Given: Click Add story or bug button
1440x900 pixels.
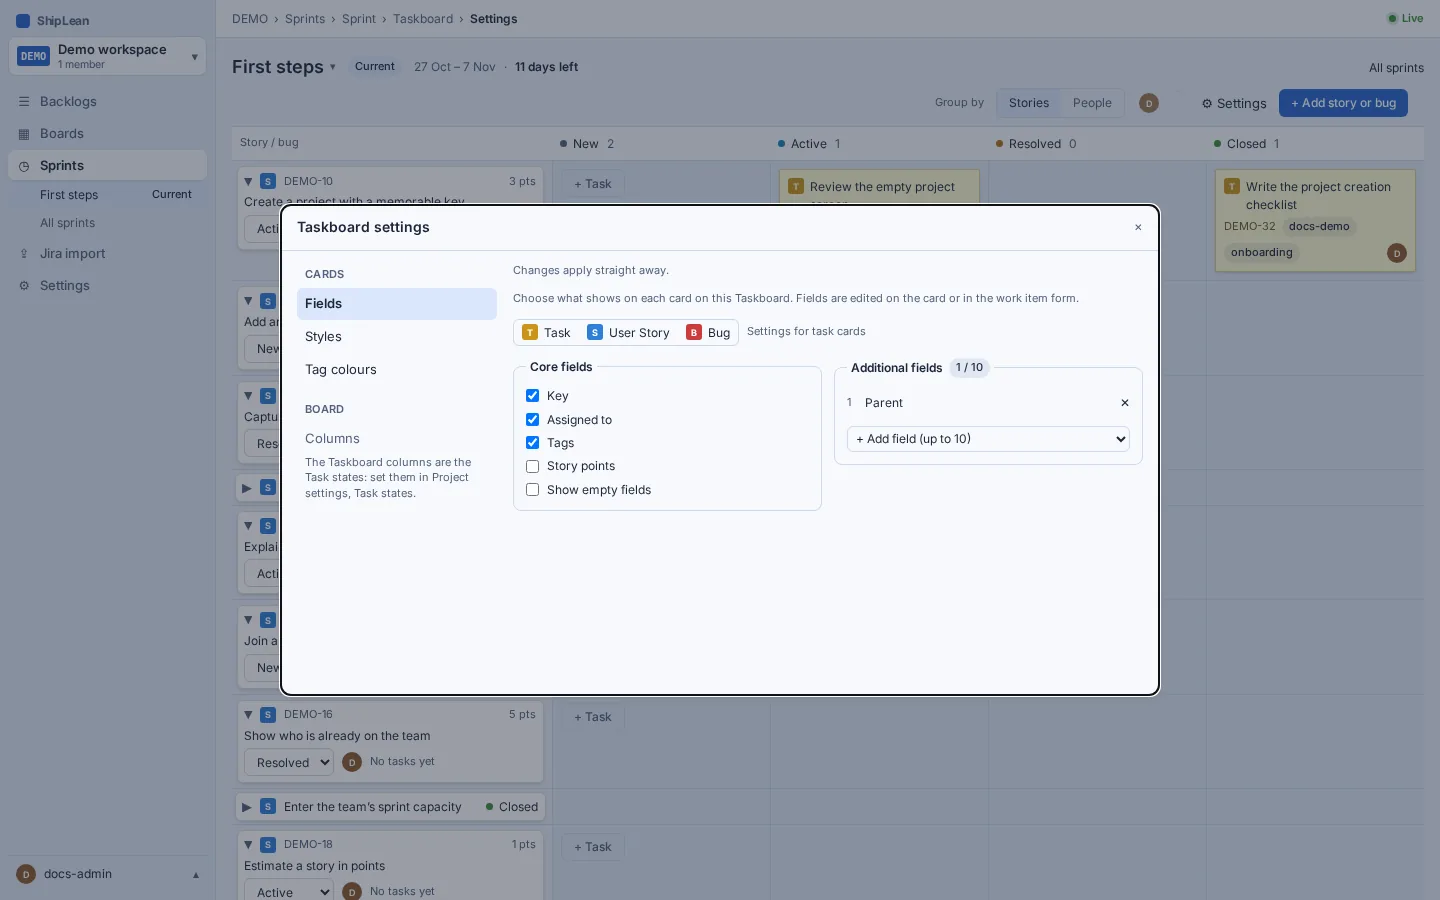Looking at the screenshot, I should pyautogui.click(x=1343, y=103).
